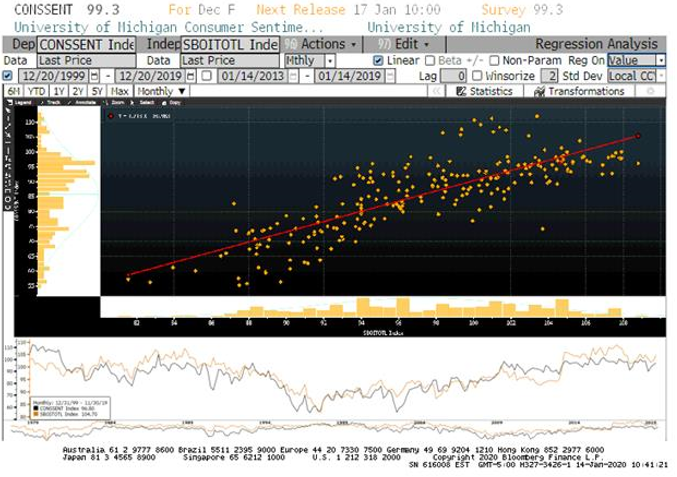Activate the Annotate chart tool
This screenshot has height=477, width=677.
(86, 103)
